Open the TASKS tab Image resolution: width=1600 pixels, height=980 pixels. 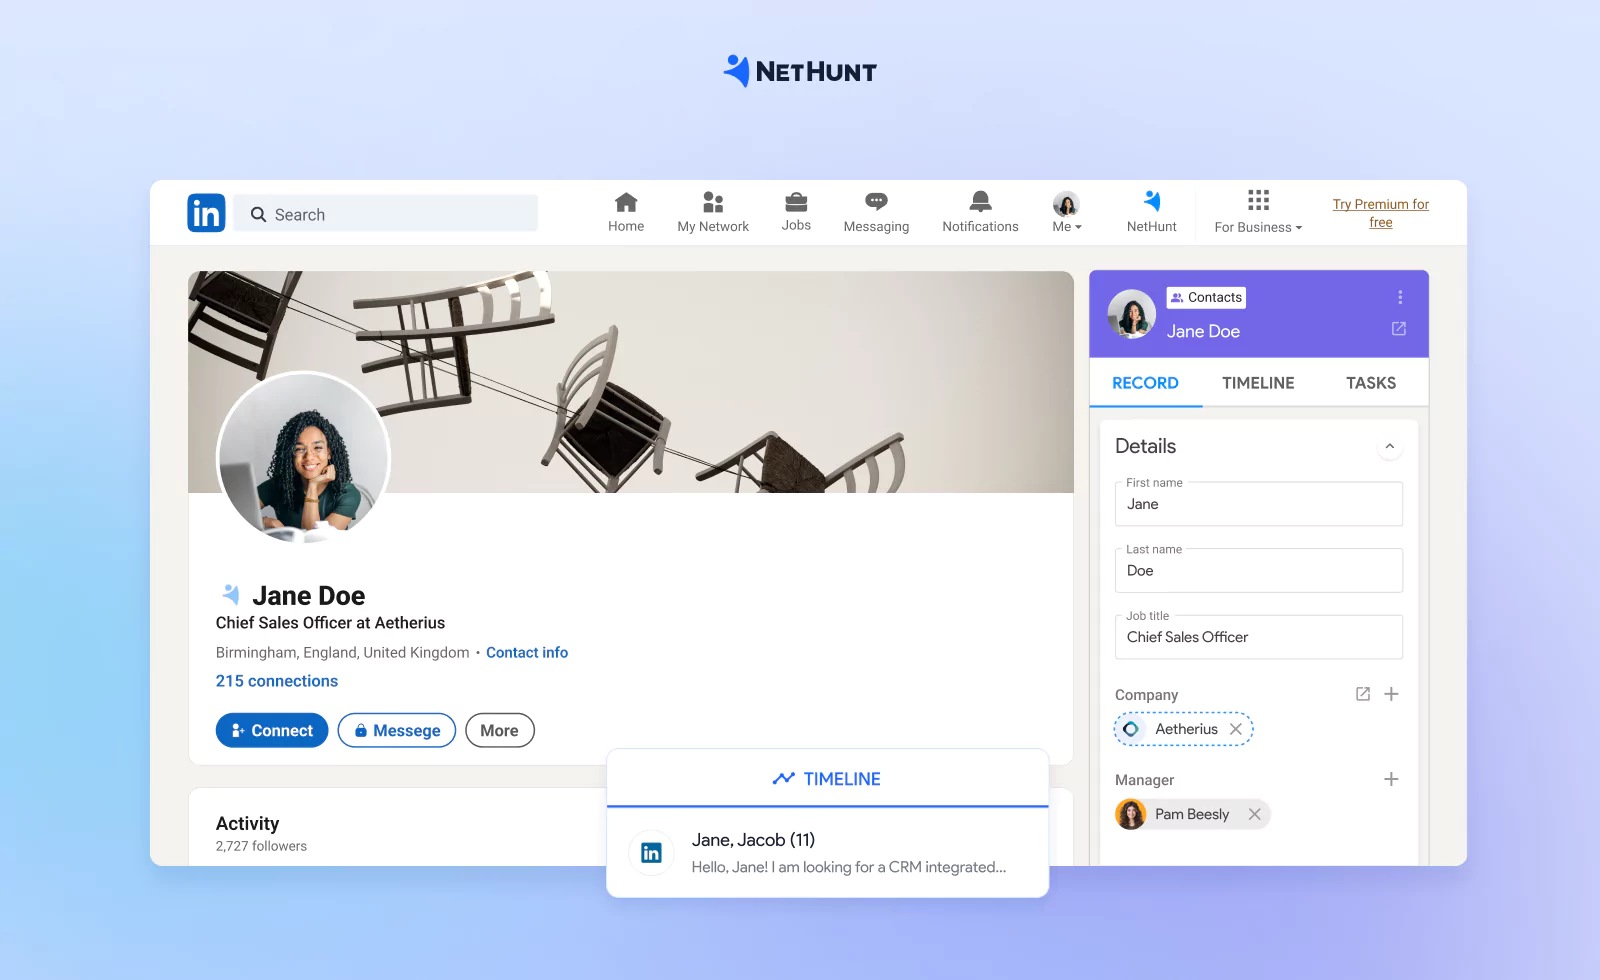(x=1370, y=382)
